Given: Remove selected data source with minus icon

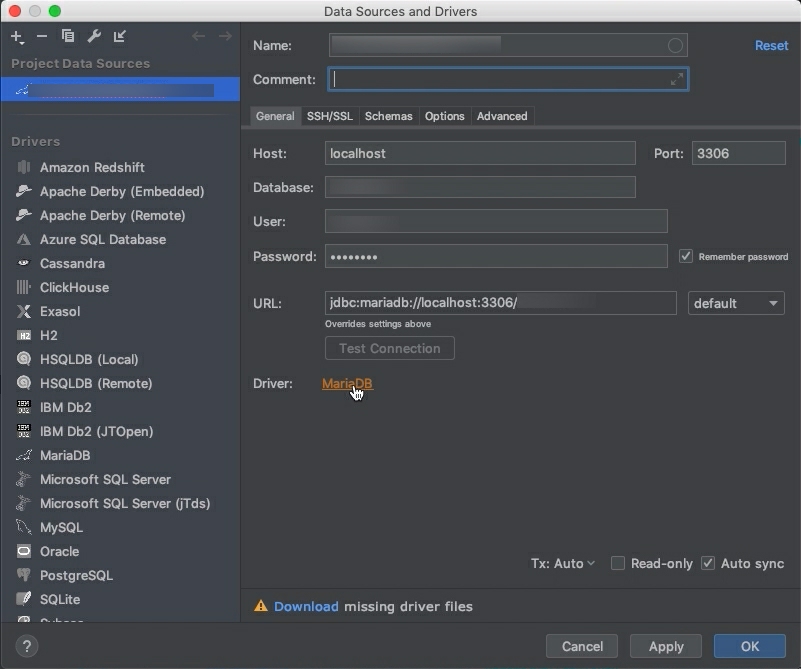Looking at the screenshot, I should (x=42, y=36).
